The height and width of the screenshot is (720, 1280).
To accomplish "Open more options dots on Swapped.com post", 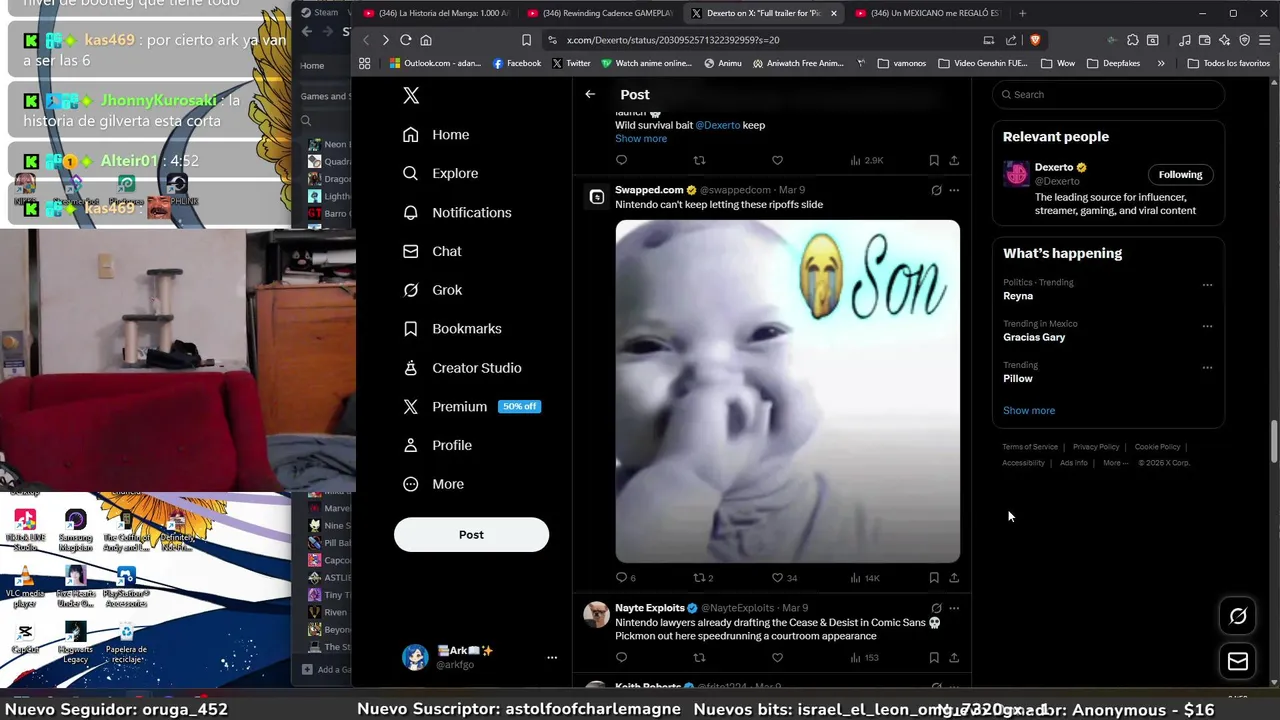I will coord(954,190).
